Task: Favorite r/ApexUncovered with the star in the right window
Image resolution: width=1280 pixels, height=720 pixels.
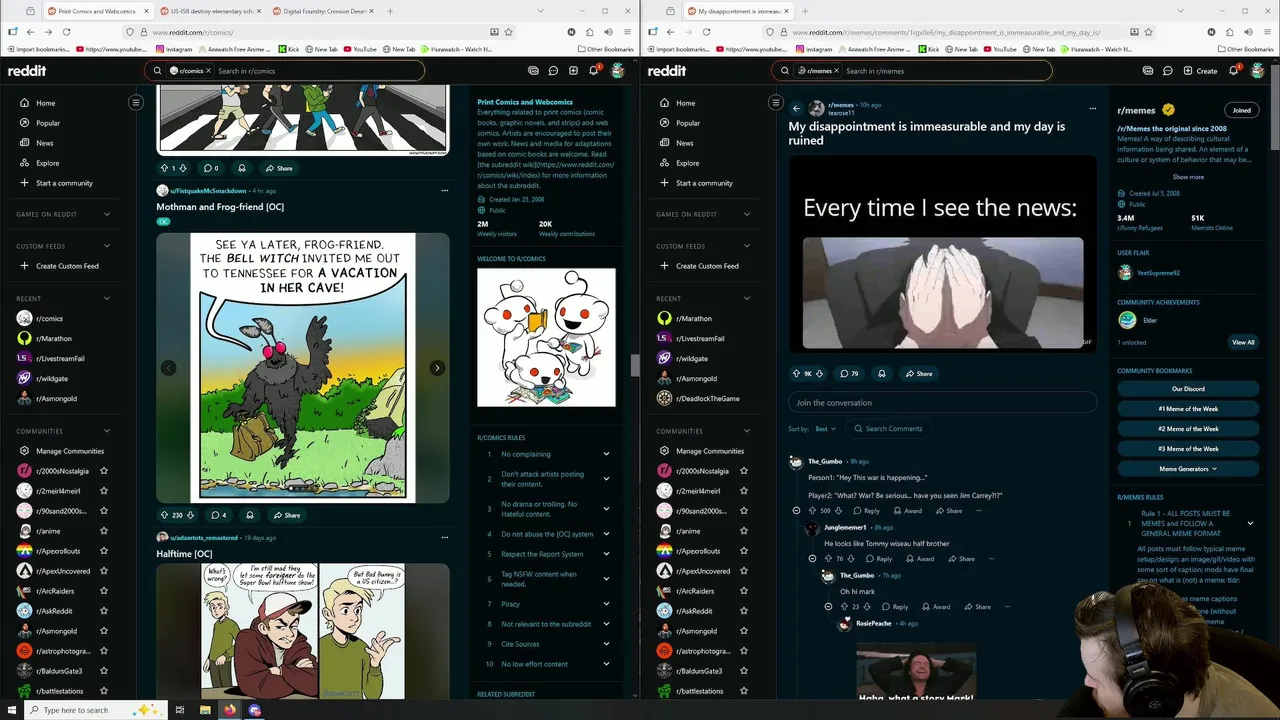Action: coord(744,571)
